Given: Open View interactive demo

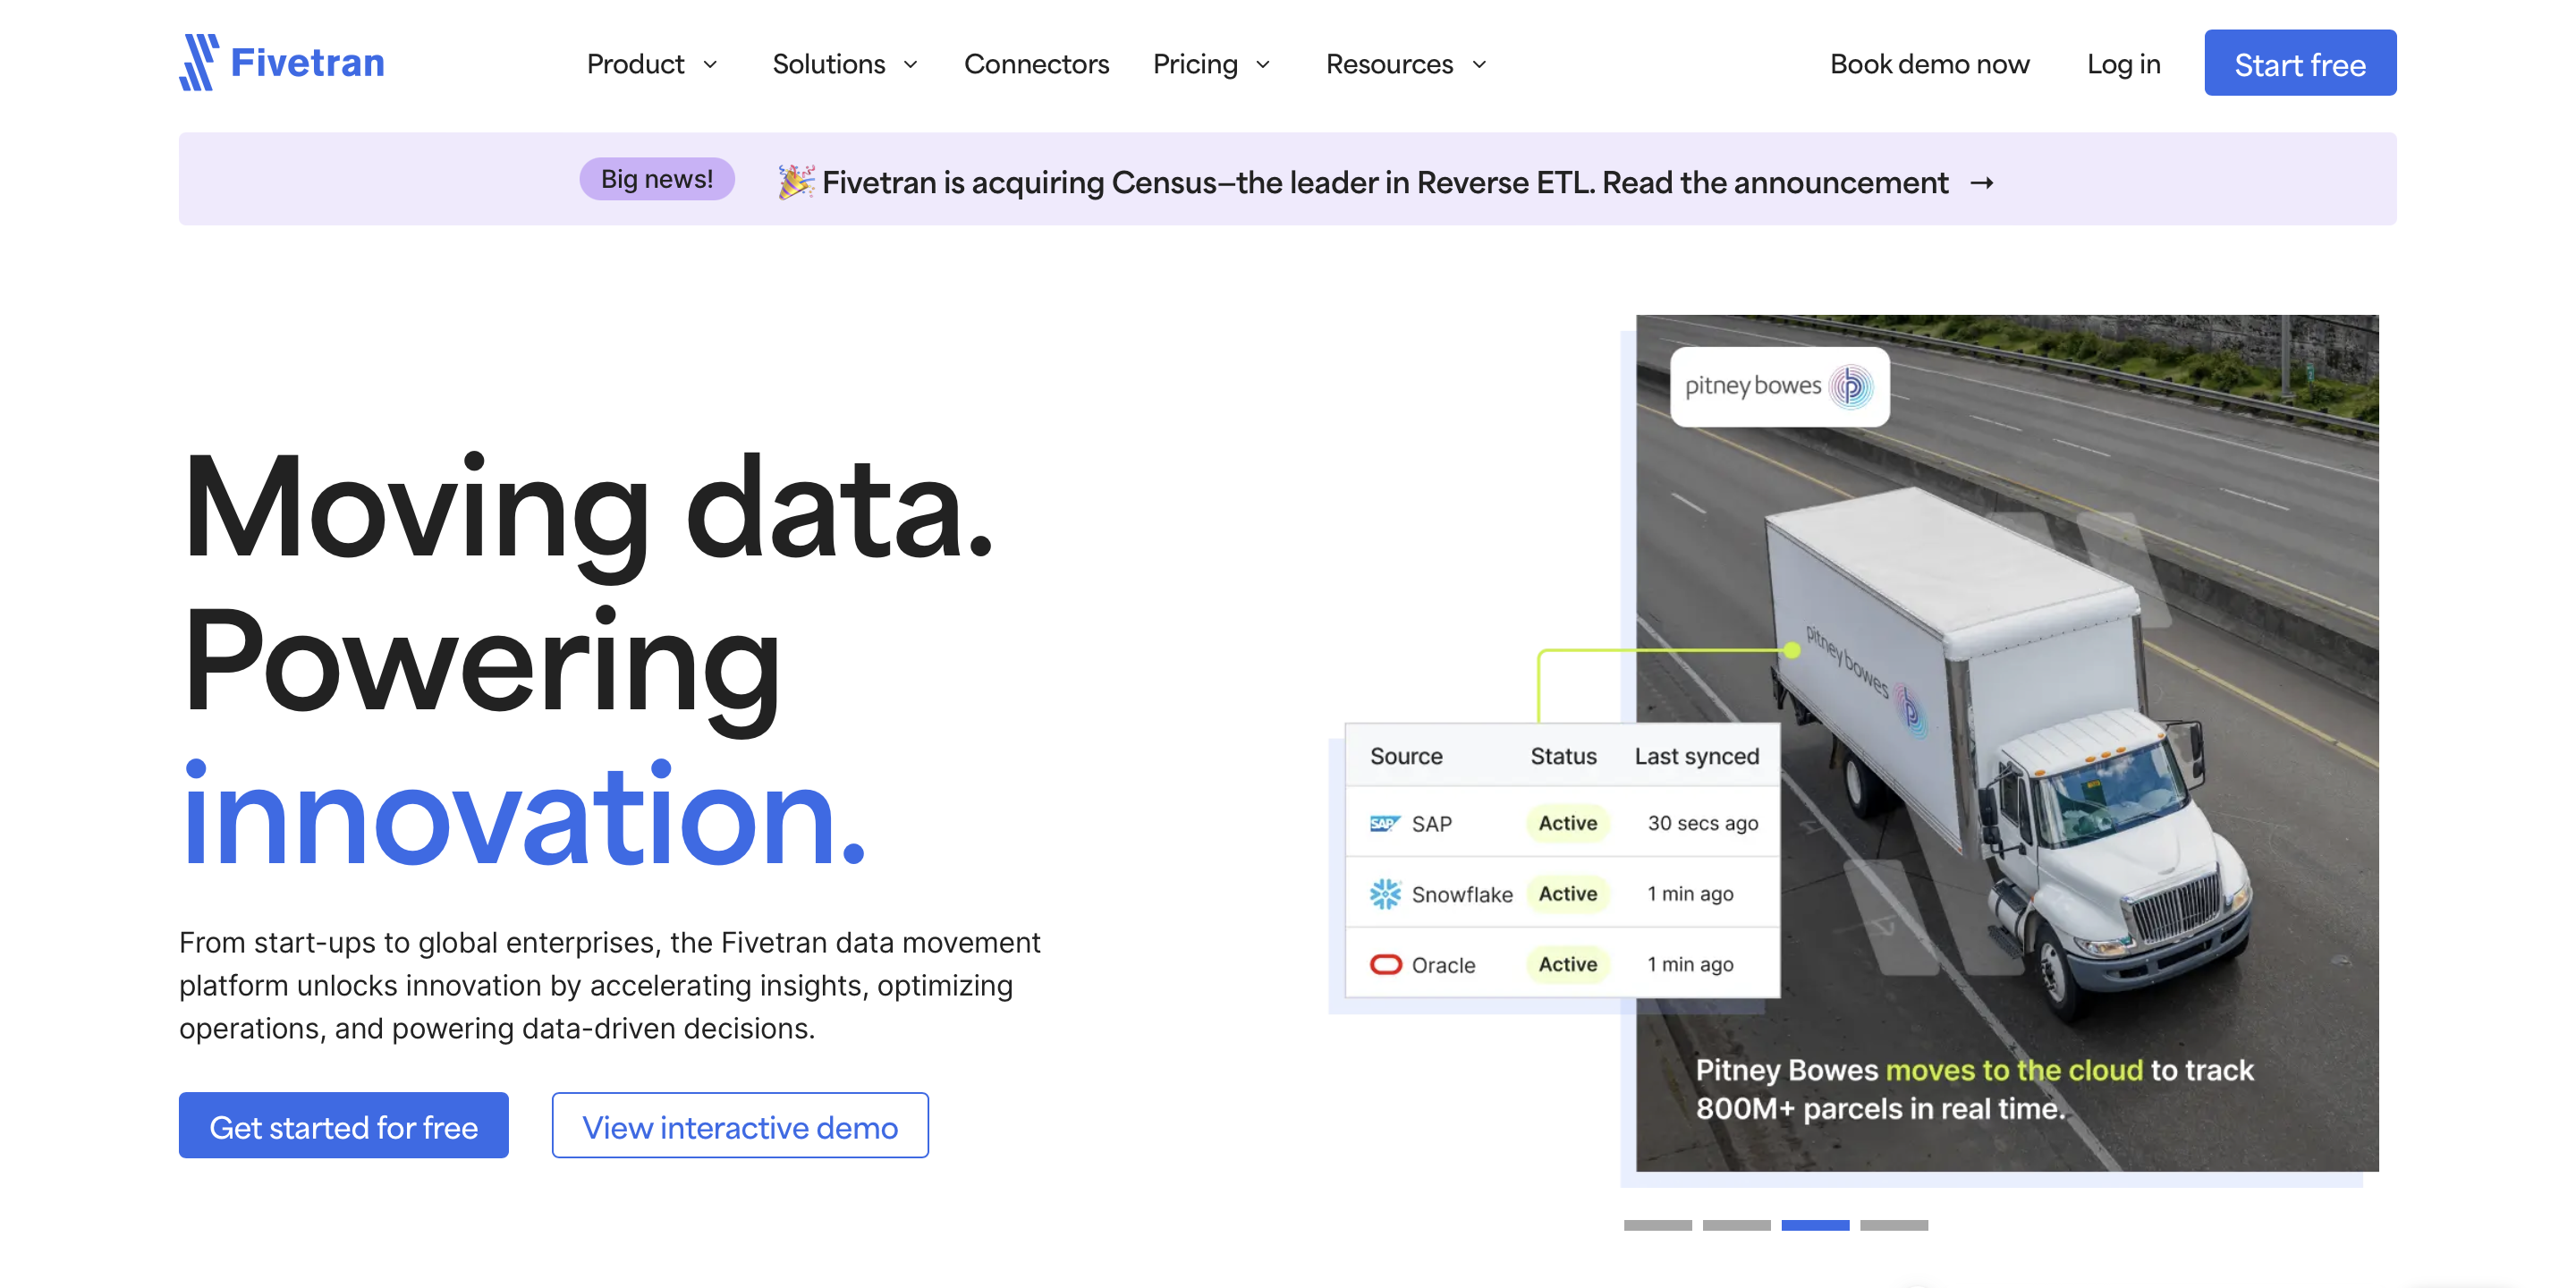Looking at the screenshot, I should point(740,1125).
